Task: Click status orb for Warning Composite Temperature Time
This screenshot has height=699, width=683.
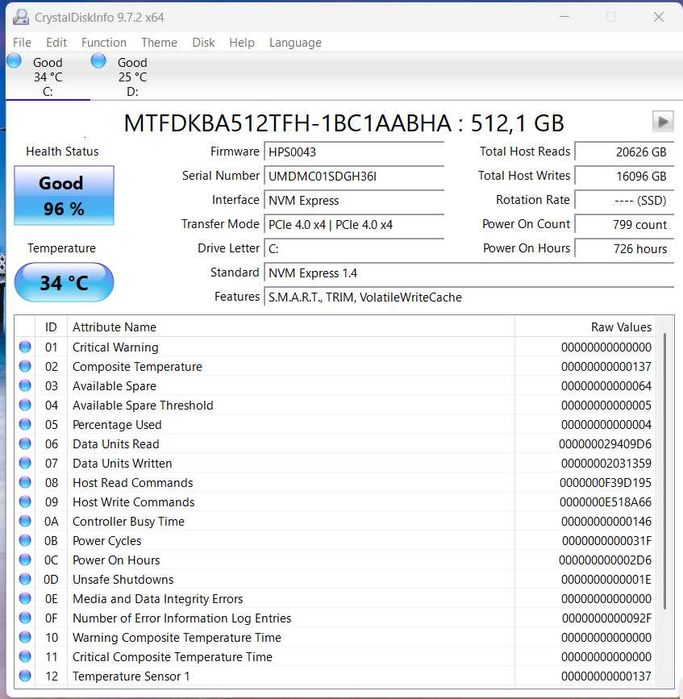Action: tap(25, 637)
